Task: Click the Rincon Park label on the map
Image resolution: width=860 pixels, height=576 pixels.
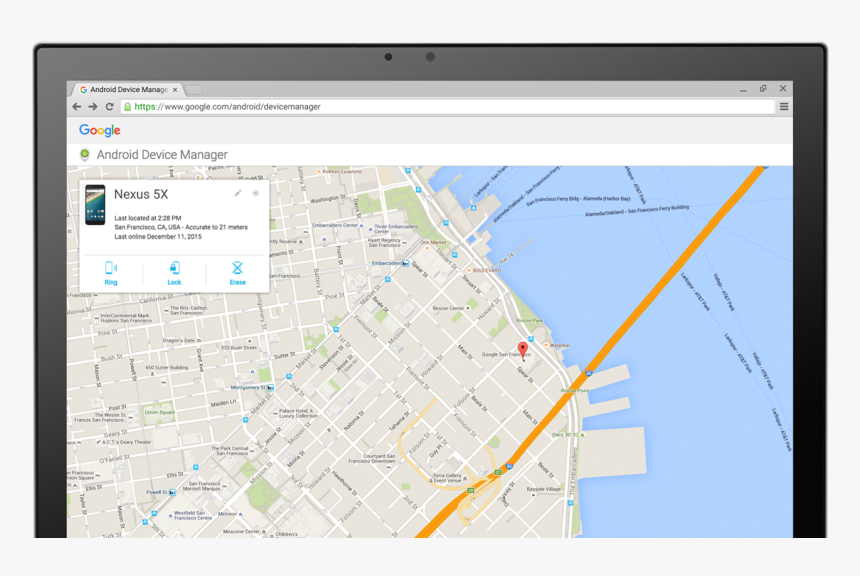Action: (529, 320)
